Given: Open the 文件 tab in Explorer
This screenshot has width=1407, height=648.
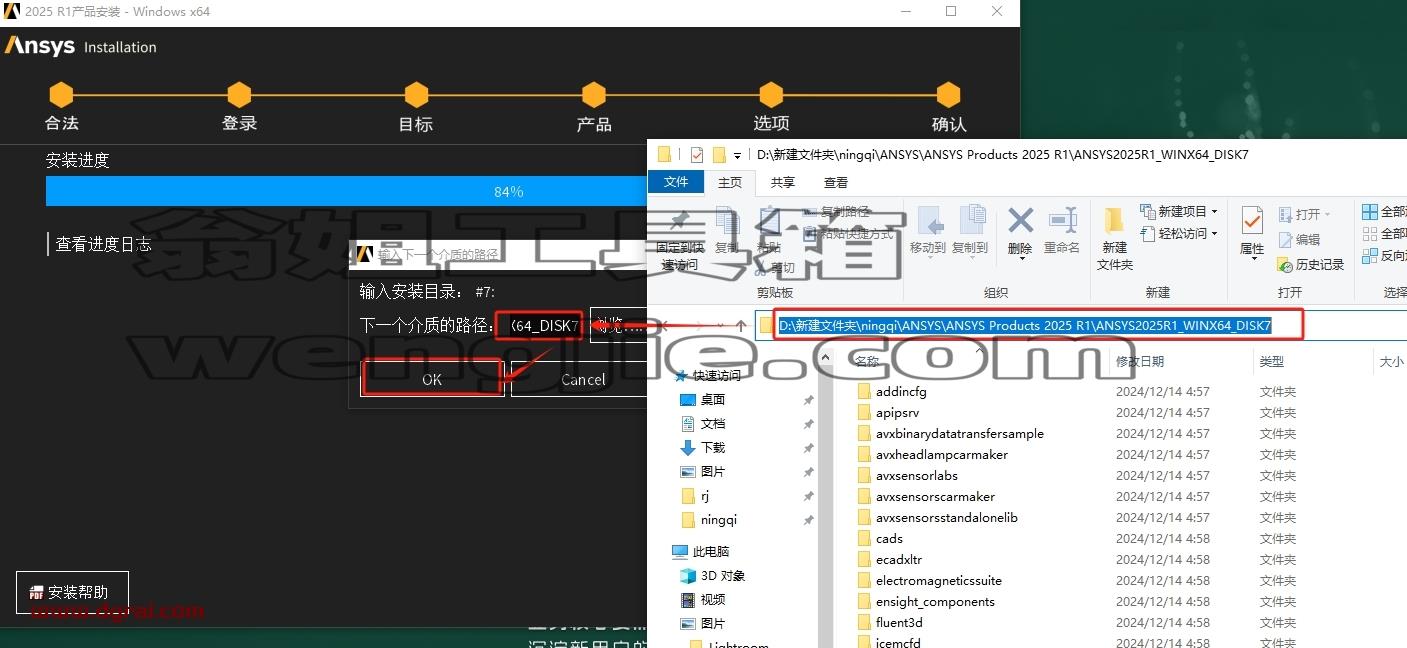Looking at the screenshot, I should [x=677, y=182].
